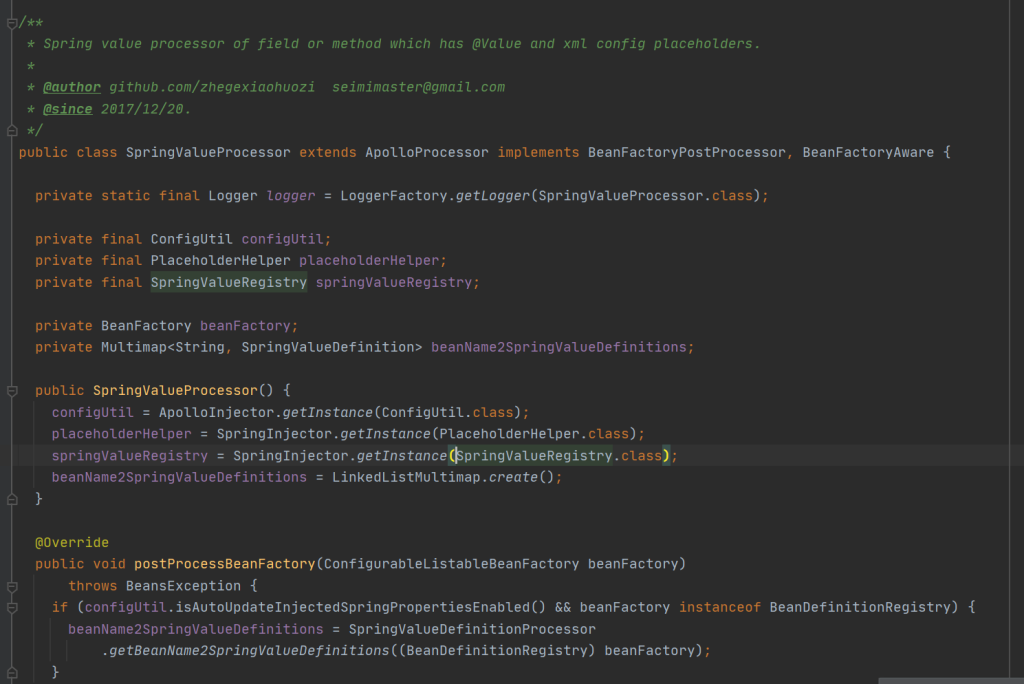Click SpringValueRegistry.class on the current caret line
Viewport: 1024px width, 684px height.
pyautogui.click(x=558, y=456)
